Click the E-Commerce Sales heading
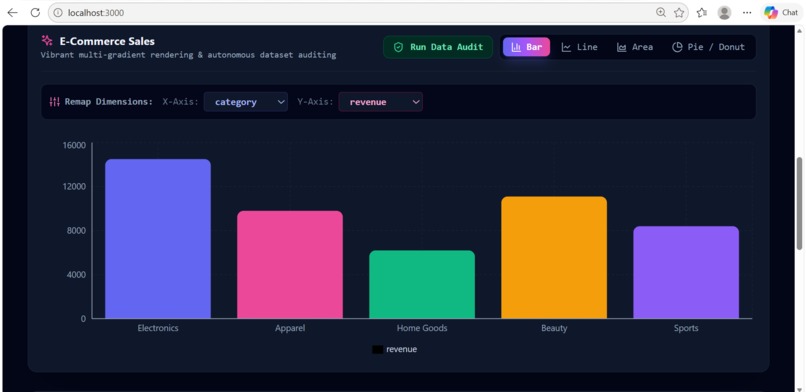The image size is (806, 392). coord(107,41)
